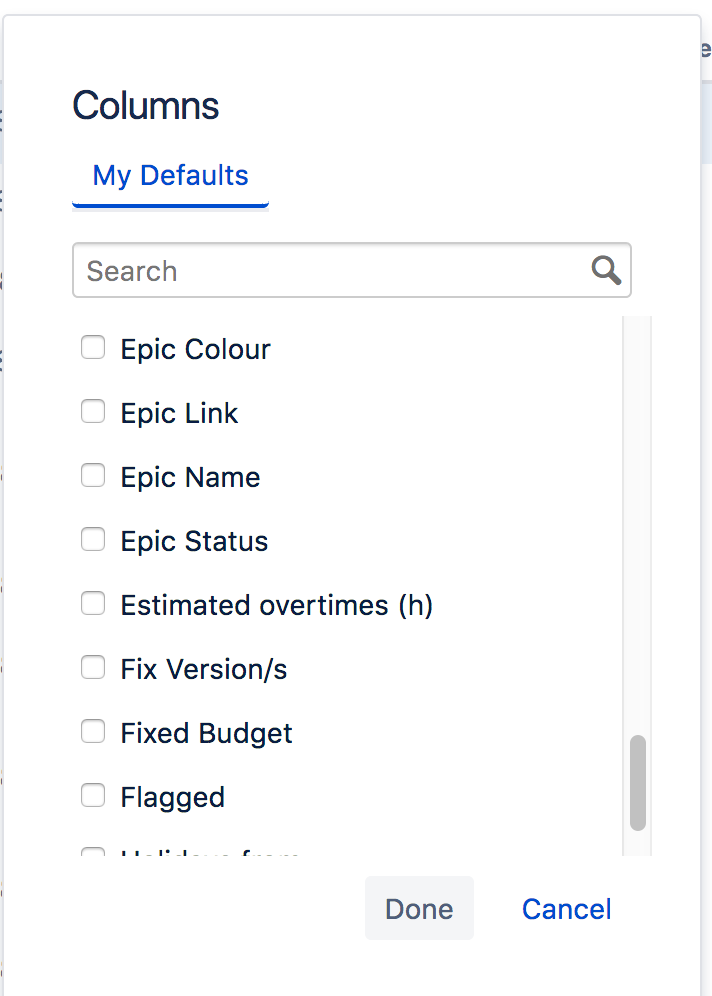Select Estimated overtimes (h) checkbox
The width and height of the screenshot is (712, 996).
click(93, 603)
